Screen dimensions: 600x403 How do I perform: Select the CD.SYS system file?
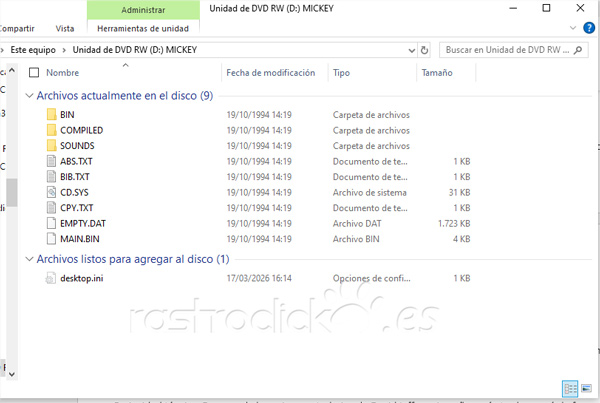pos(75,192)
